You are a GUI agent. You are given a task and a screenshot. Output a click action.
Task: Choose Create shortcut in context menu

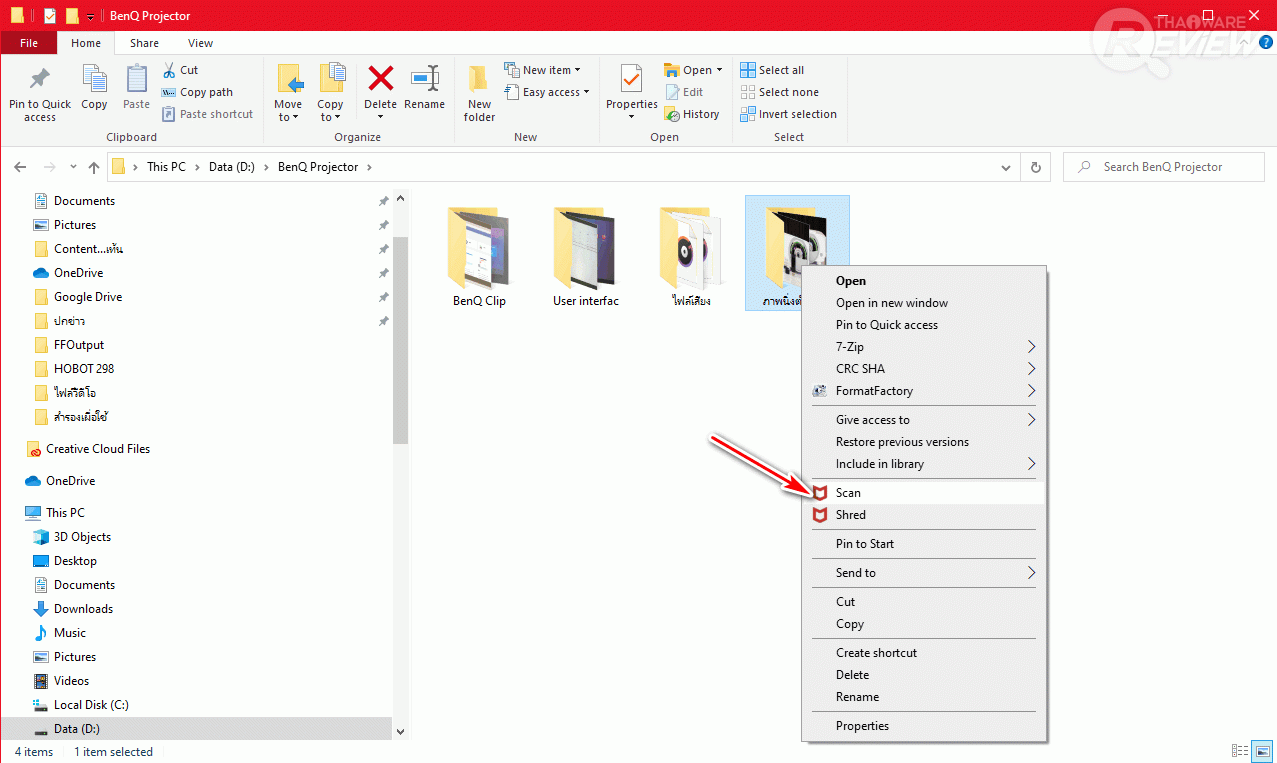(924, 653)
